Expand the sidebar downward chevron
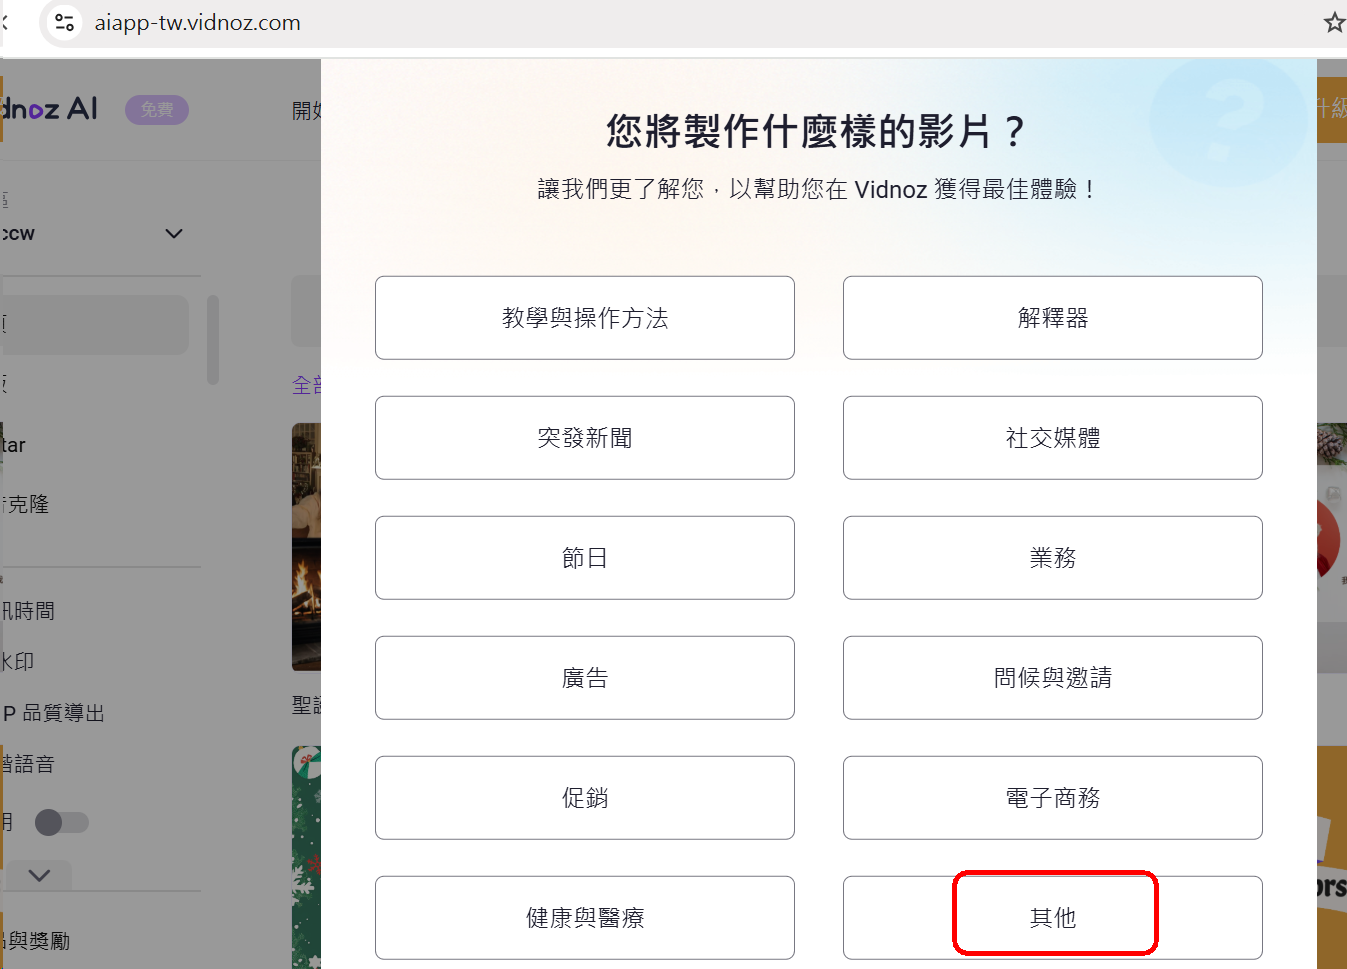Screen dimensions: 1347x969 39,875
